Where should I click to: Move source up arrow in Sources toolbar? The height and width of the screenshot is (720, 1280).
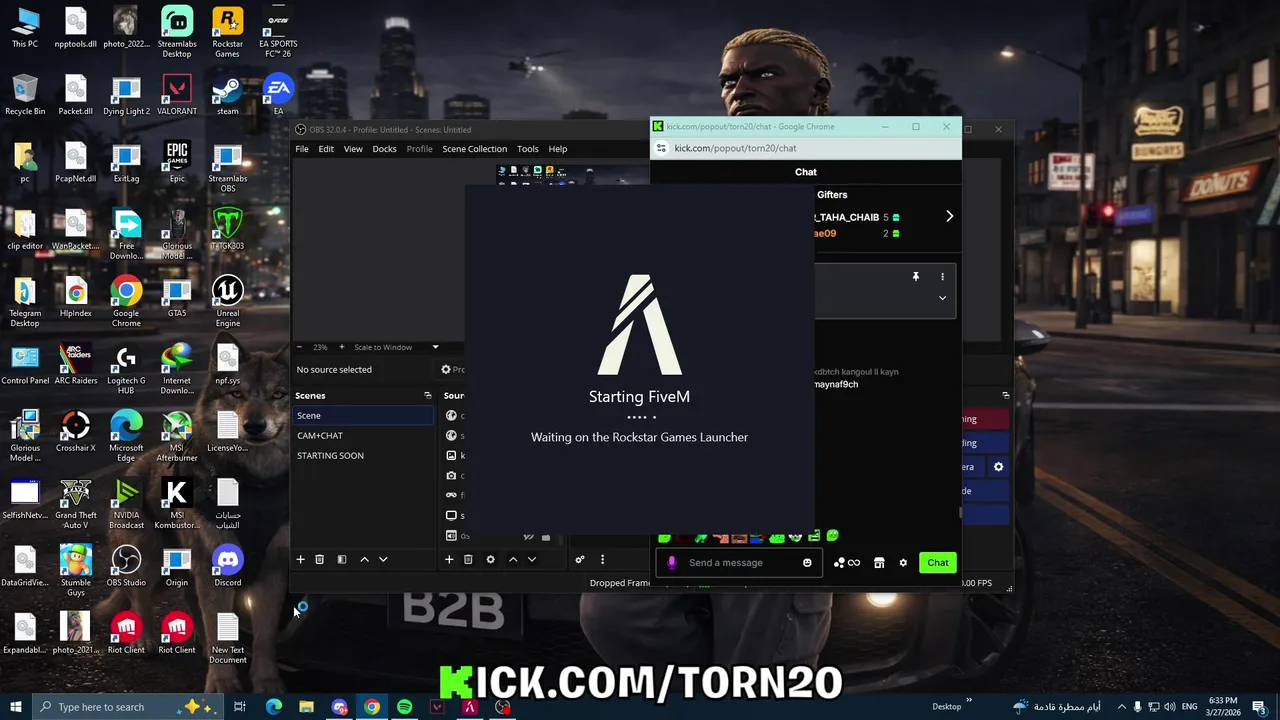pyautogui.click(x=513, y=560)
